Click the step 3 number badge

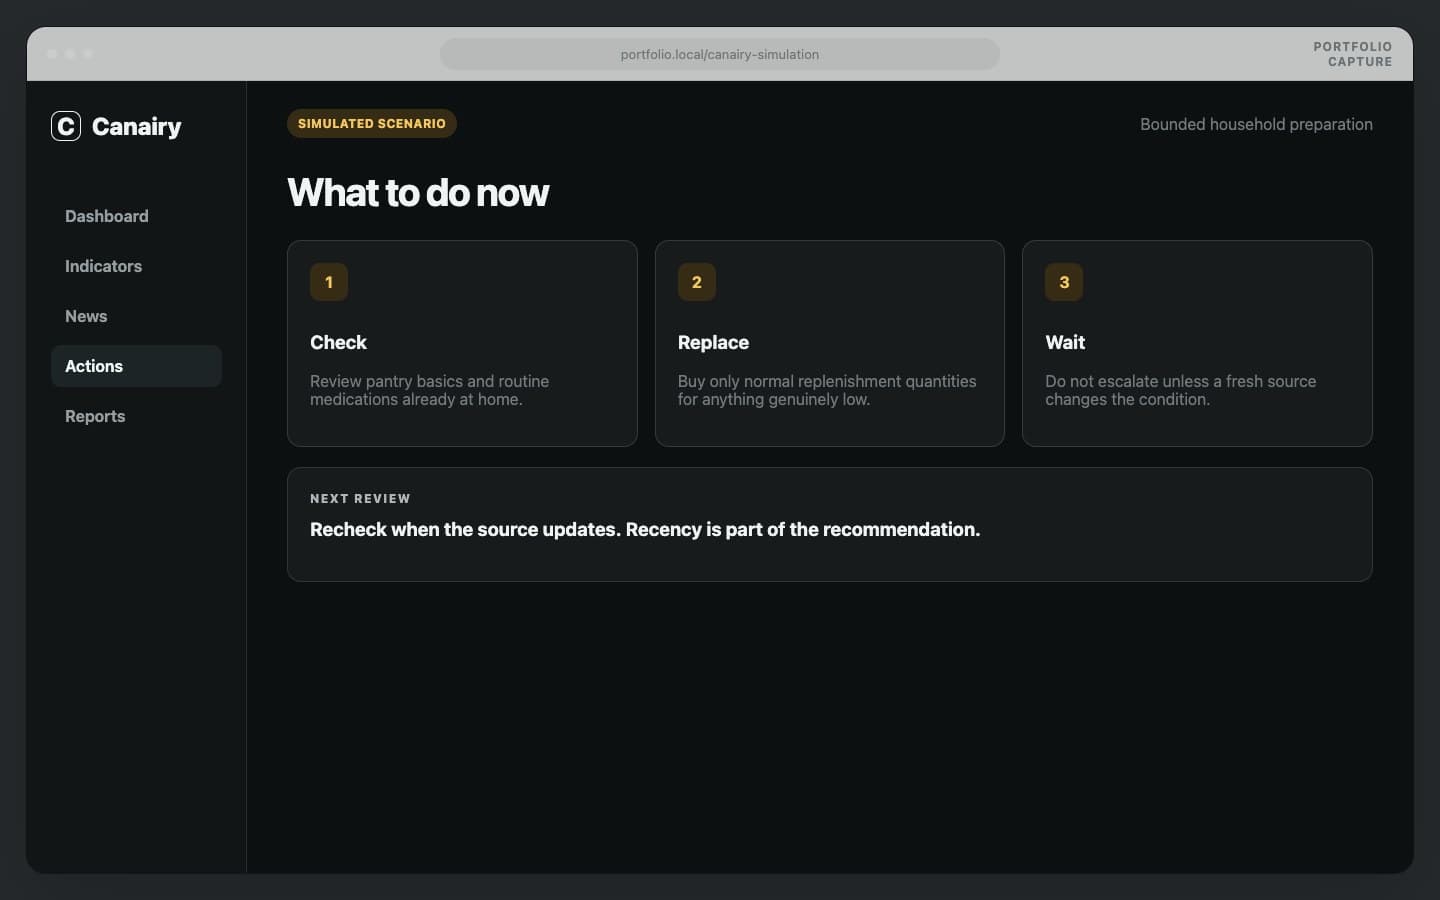[x=1064, y=282]
